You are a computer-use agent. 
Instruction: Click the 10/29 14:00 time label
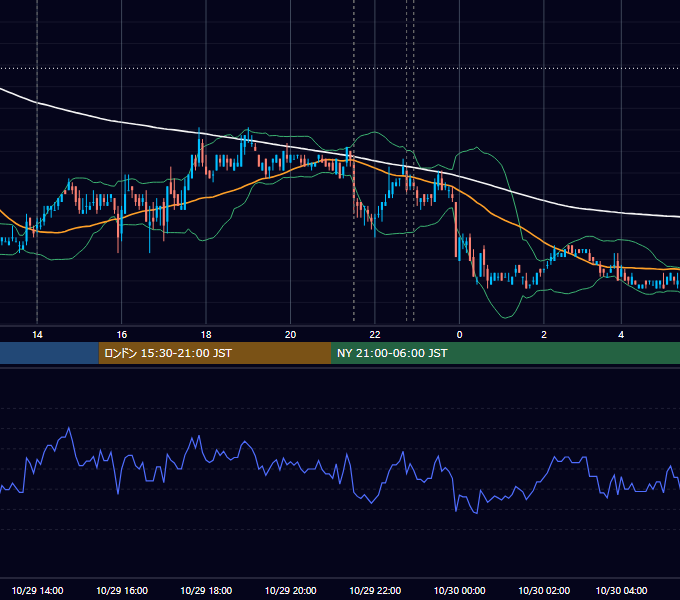pyautogui.click(x=37, y=590)
